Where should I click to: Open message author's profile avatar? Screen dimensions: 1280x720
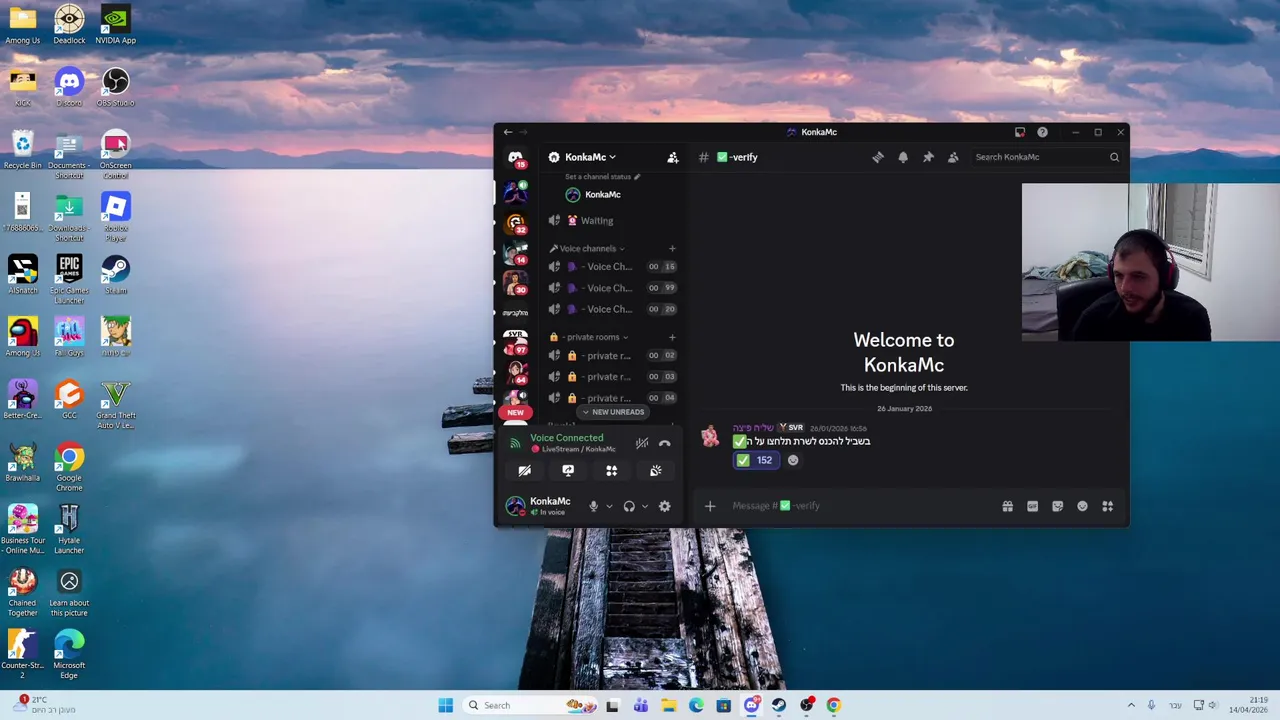click(710, 435)
